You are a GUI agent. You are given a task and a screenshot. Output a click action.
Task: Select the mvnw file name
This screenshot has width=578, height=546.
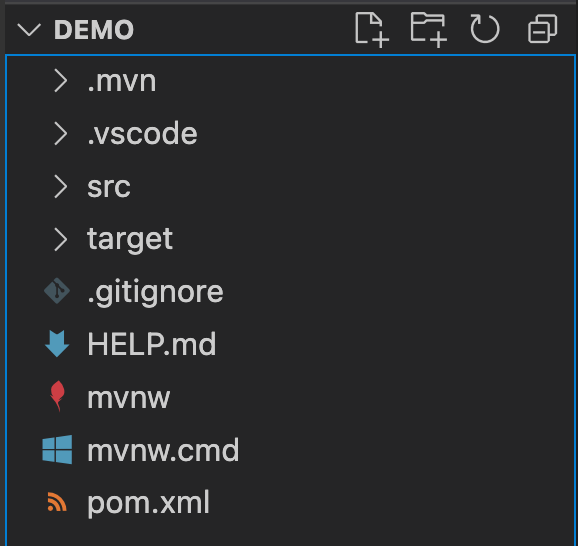129,397
